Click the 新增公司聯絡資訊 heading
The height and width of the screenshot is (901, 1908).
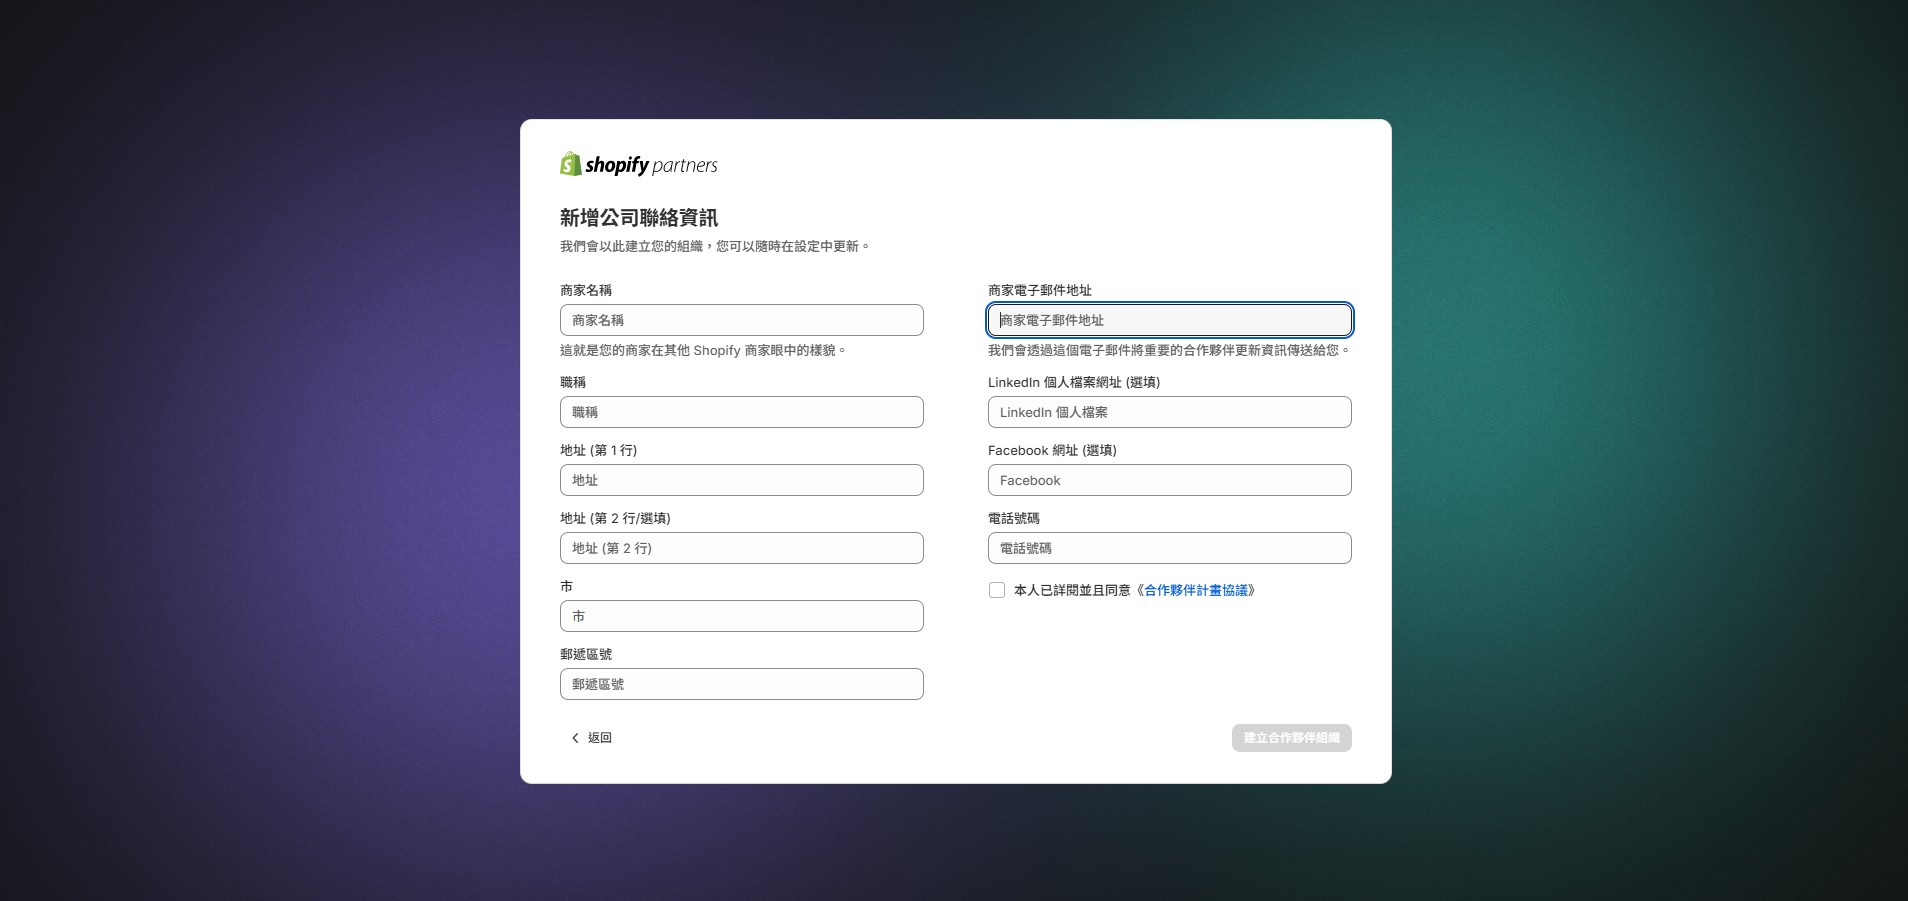pos(639,218)
